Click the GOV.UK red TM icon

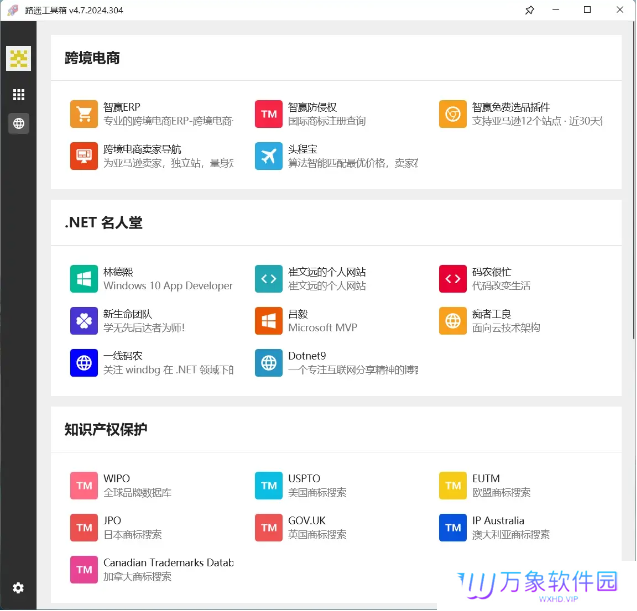coord(269,528)
